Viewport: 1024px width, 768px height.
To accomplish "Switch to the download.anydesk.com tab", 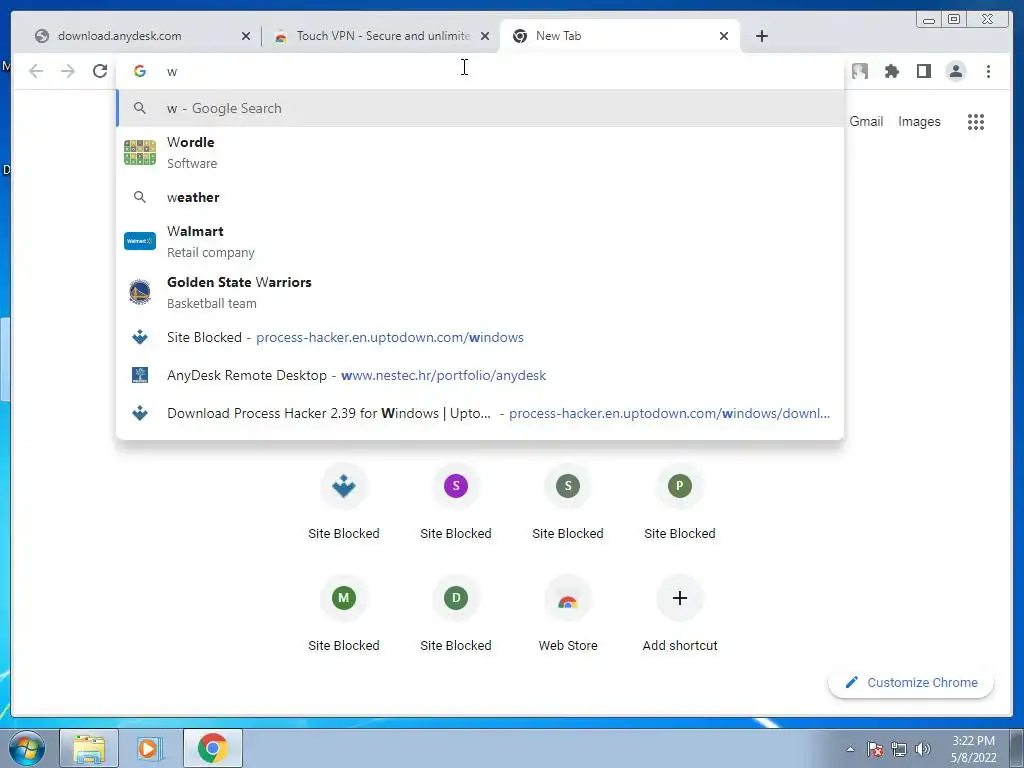I will coord(139,36).
